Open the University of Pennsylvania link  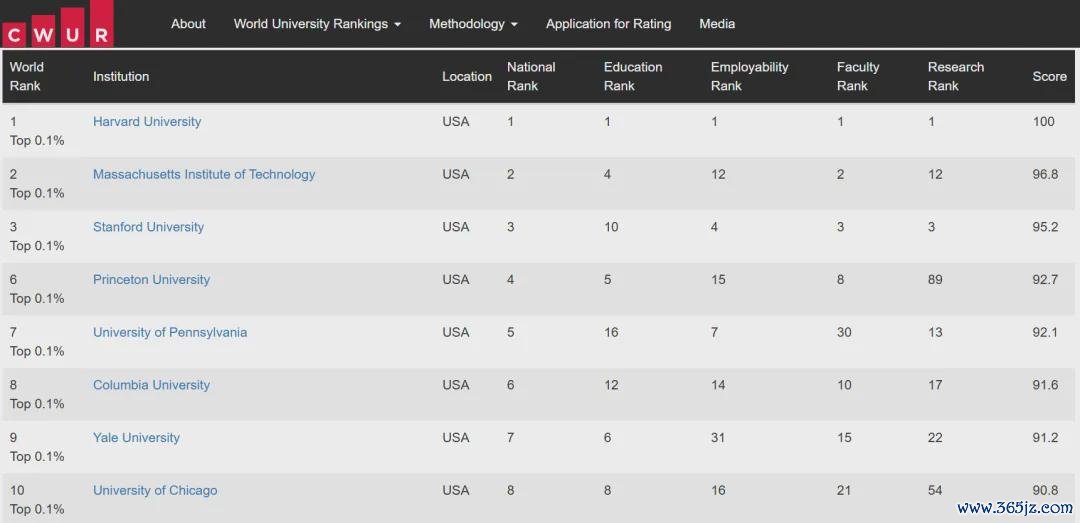[x=170, y=332]
